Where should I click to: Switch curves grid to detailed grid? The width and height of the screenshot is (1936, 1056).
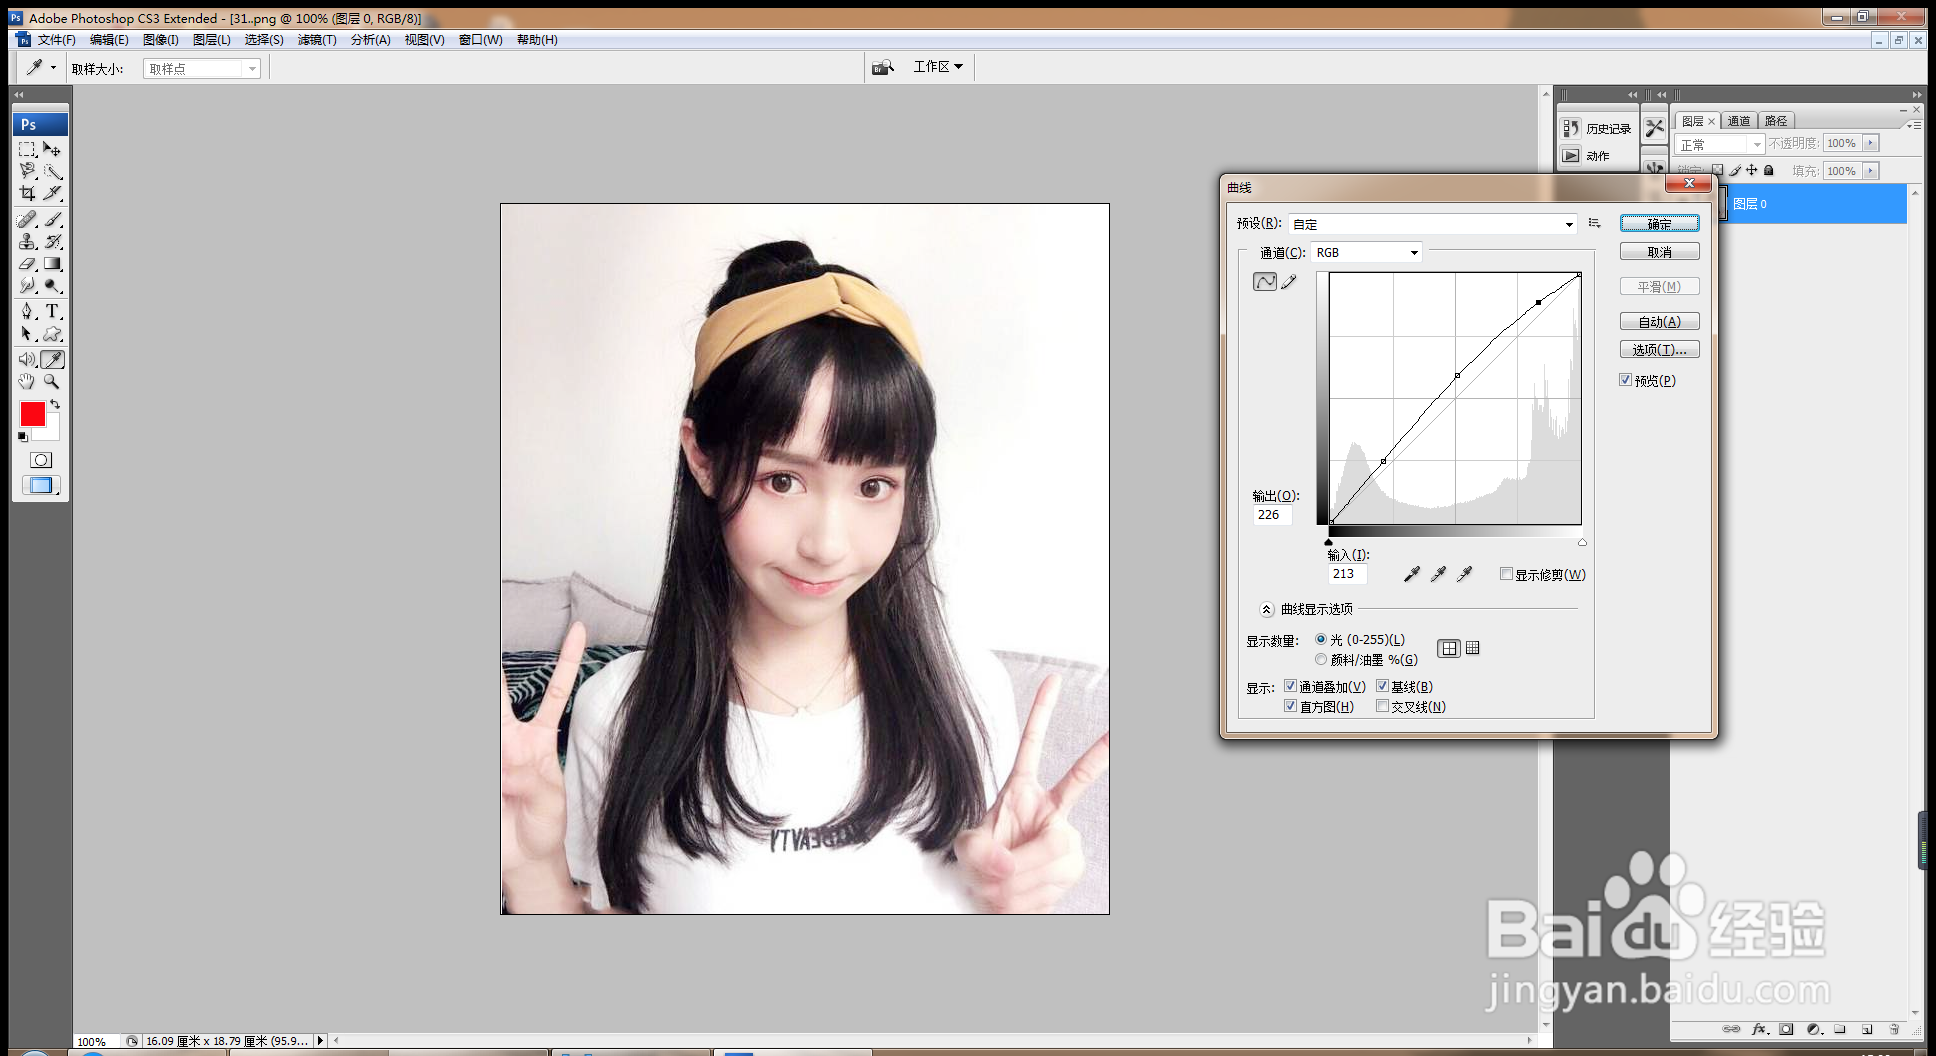coord(1473,648)
